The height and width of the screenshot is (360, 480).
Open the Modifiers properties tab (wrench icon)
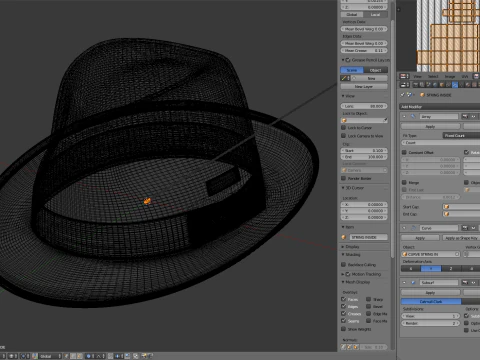point(455,85)
